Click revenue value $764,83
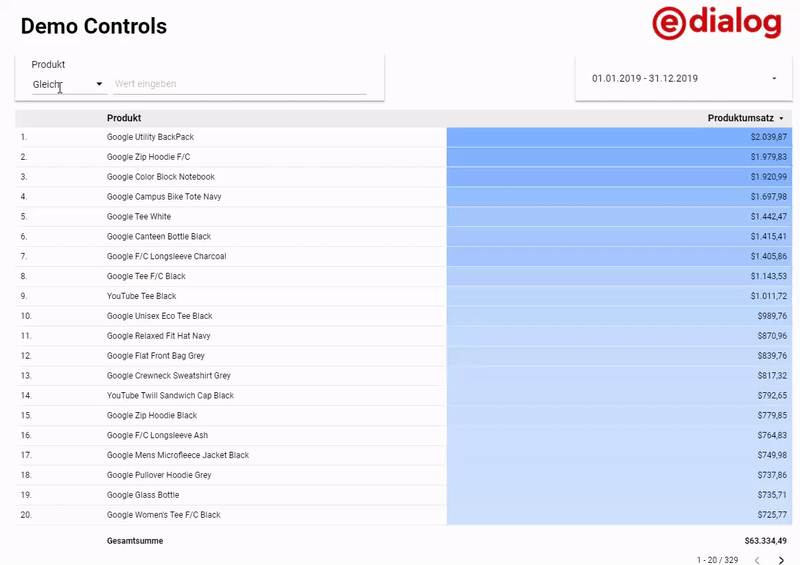800x565 pixels. (772, 435)
